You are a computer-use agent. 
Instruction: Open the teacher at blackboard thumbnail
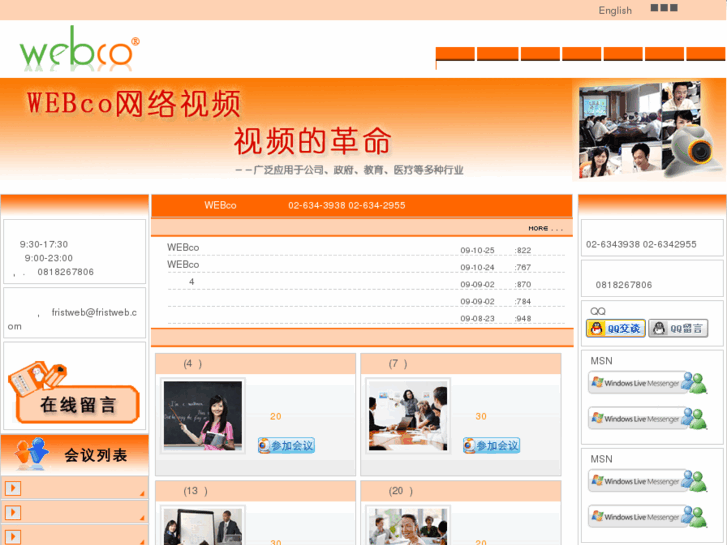203,416
